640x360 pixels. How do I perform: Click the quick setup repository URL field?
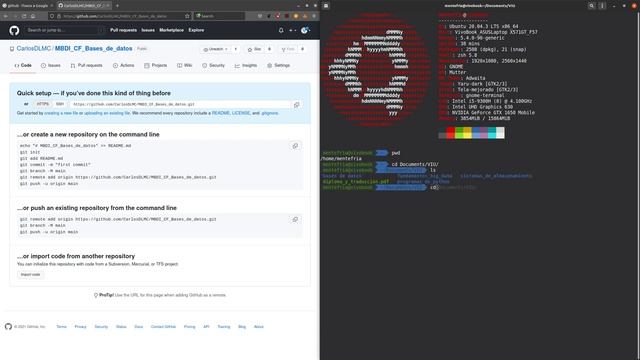180,104
